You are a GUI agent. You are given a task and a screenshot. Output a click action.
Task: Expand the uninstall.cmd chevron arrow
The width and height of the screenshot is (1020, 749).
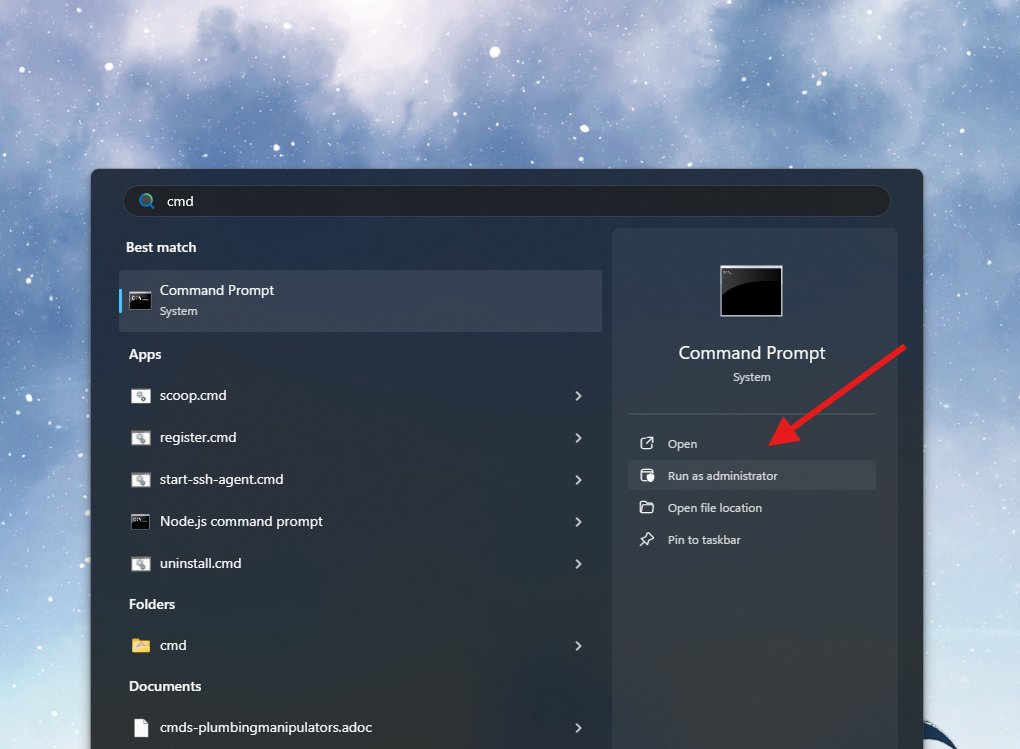pos(578,564)
